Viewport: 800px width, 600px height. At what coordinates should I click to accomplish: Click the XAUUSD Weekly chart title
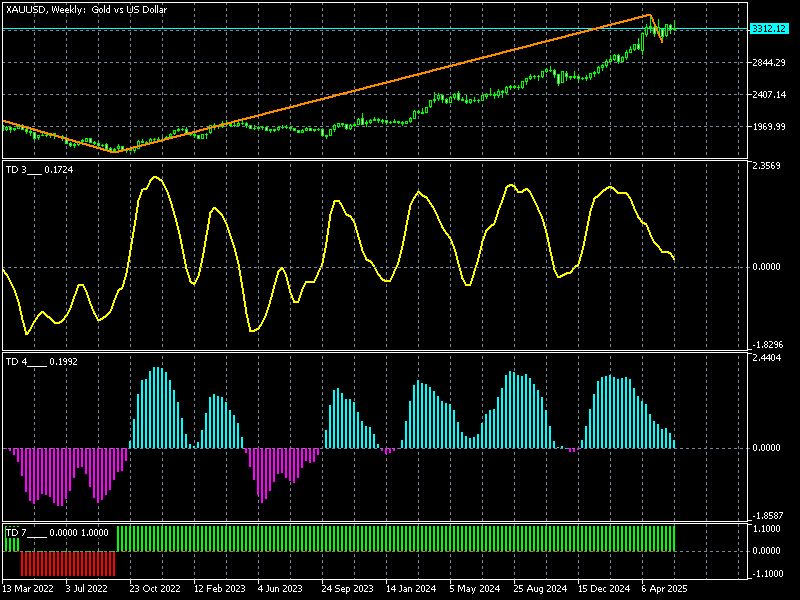click(86, 10)
